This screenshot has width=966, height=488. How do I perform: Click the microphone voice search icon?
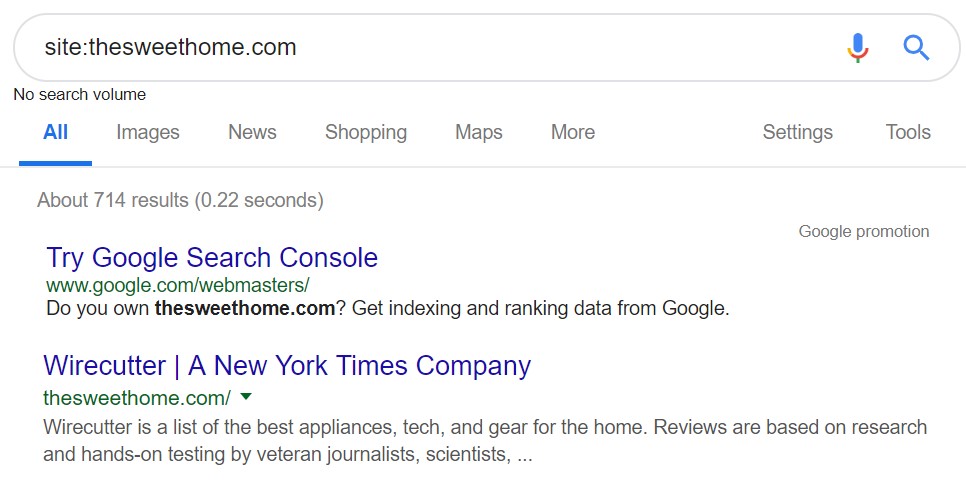857,47
